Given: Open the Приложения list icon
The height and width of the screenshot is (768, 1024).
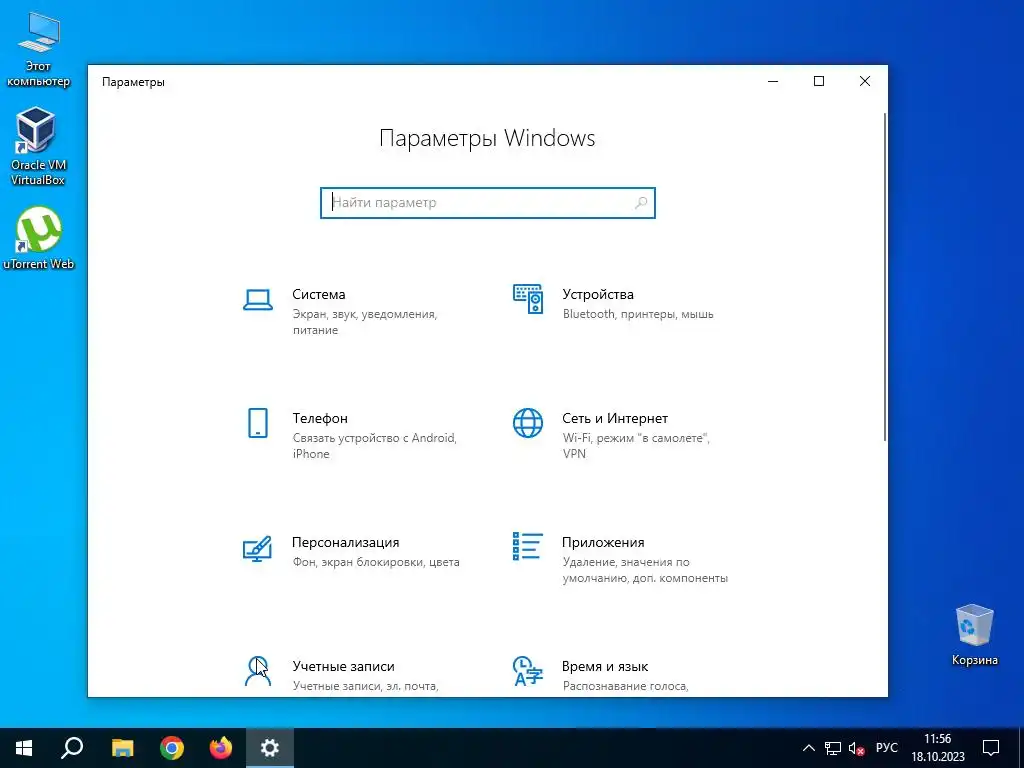Looking at the screenshot, I should [x=528, y=546].
